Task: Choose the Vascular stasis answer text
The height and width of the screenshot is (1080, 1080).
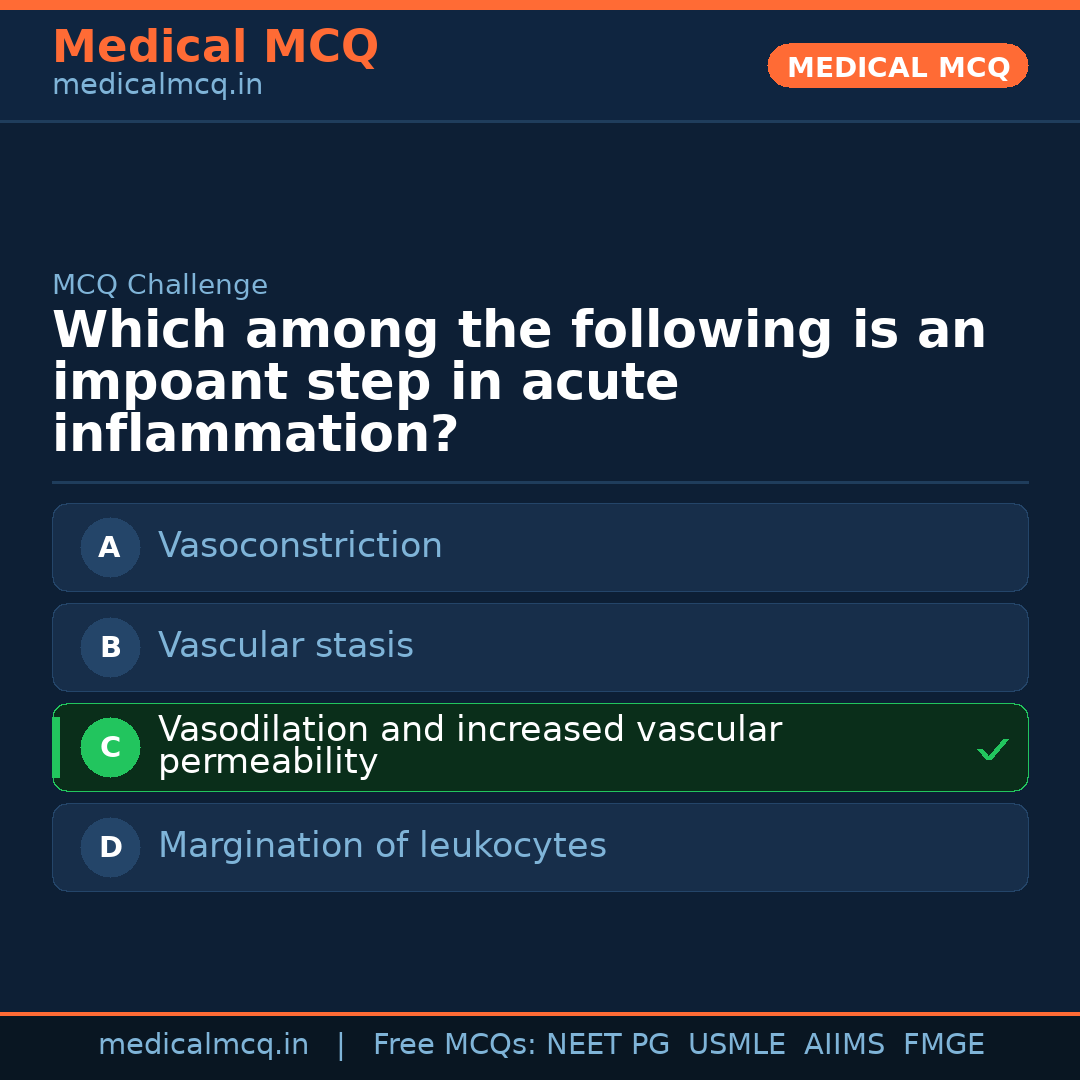Action: 286,646
